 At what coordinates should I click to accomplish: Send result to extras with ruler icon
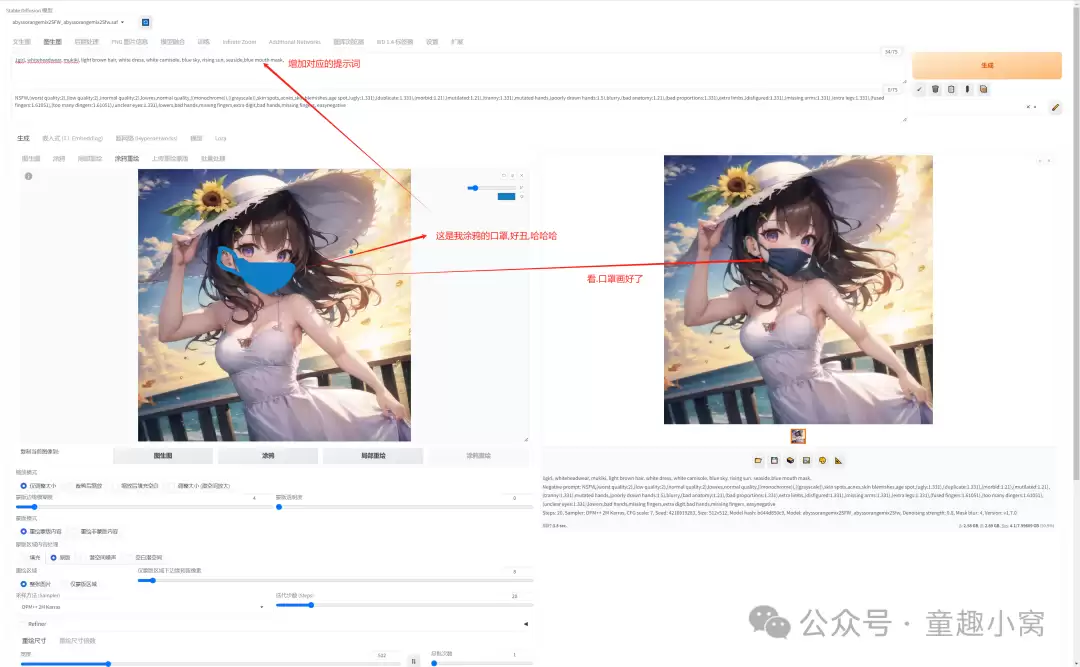click(838, 460)
